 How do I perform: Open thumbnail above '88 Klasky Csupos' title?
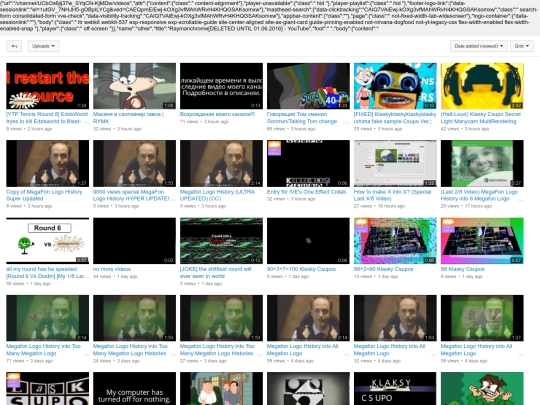point(482,240)
